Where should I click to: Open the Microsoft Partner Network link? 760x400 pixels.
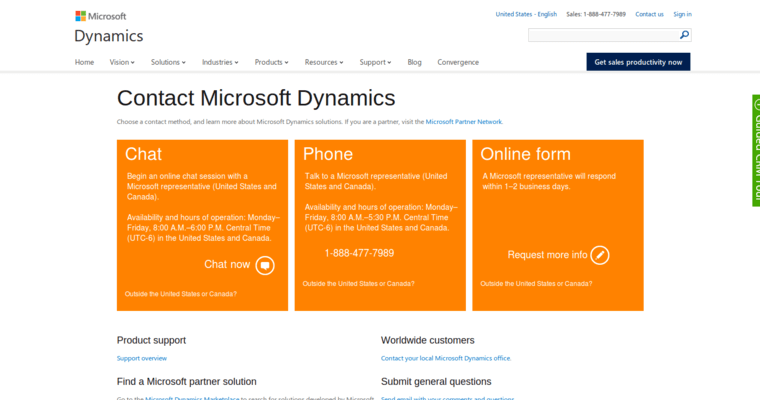pyautogui.click(x=463, y=122)
